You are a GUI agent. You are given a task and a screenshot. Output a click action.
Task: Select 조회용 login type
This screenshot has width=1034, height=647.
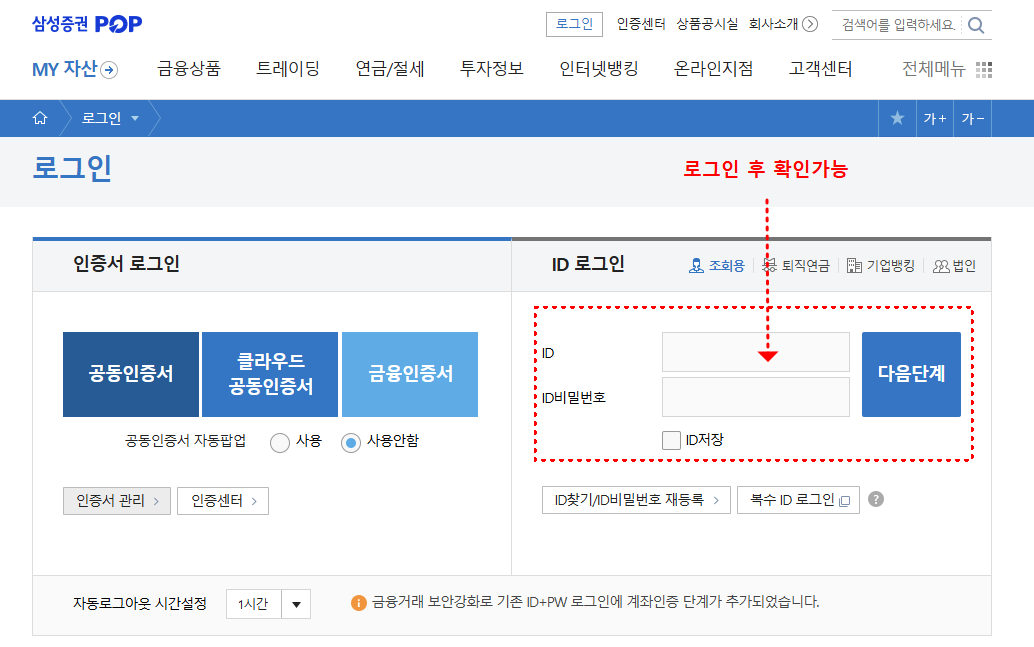click(x=717, y=266)
